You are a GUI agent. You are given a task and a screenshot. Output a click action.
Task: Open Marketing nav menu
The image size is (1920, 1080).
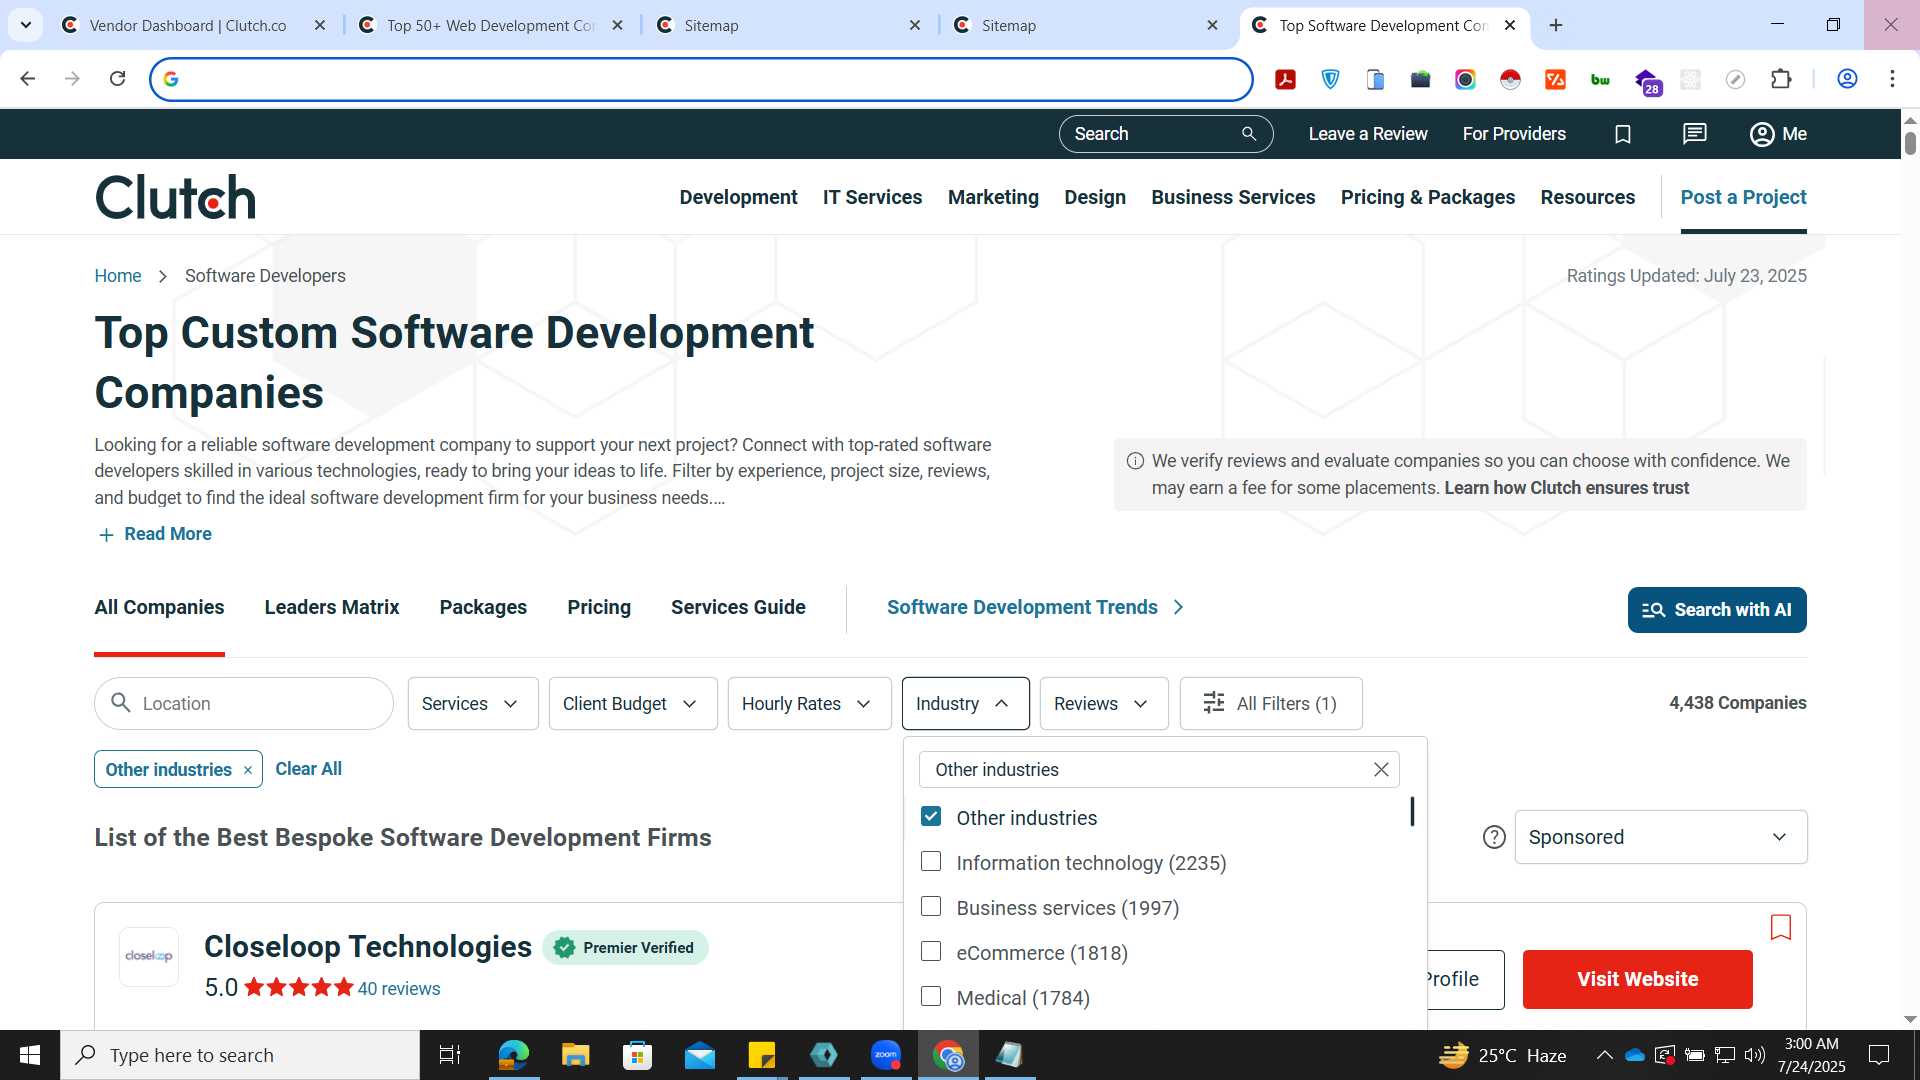pyautogui.click(x=993, y=198)
